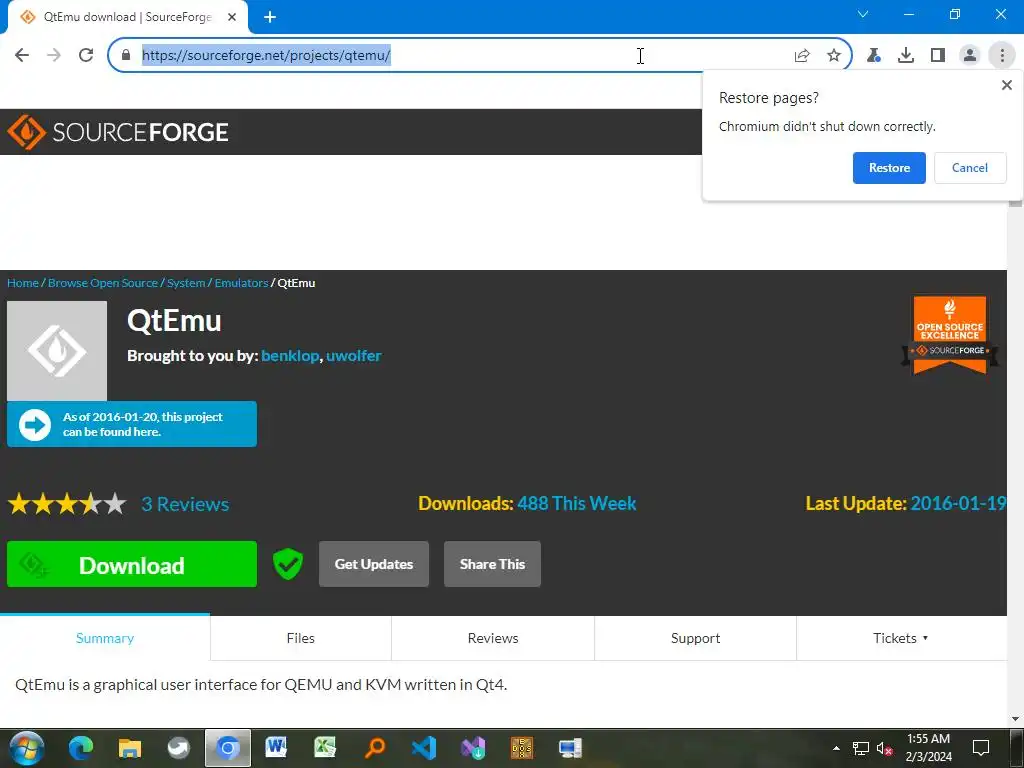Click the muted volume tray icon

coord(884,748)
